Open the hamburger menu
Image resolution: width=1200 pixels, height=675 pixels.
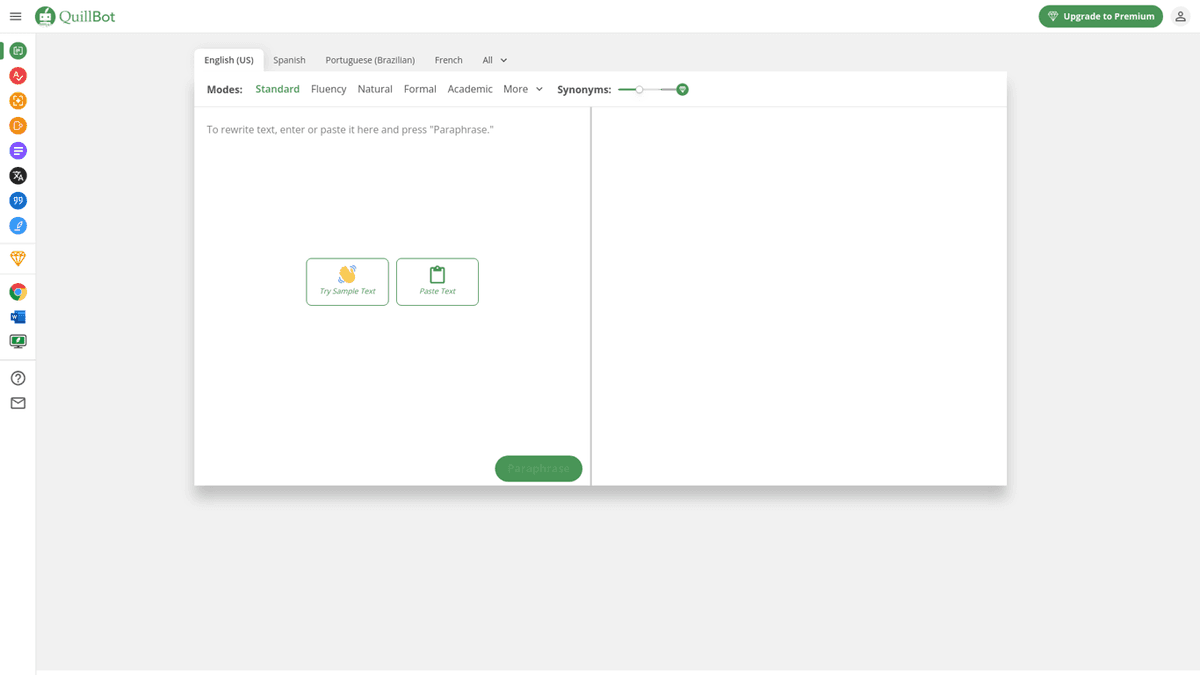pyautogui.click(x=15, y=16)
